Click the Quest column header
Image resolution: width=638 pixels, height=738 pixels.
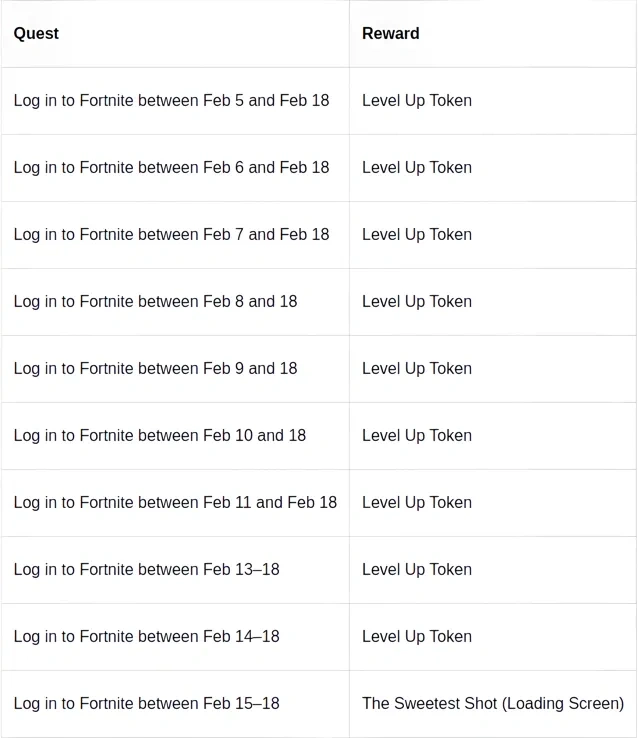click(x=36, y=33)
